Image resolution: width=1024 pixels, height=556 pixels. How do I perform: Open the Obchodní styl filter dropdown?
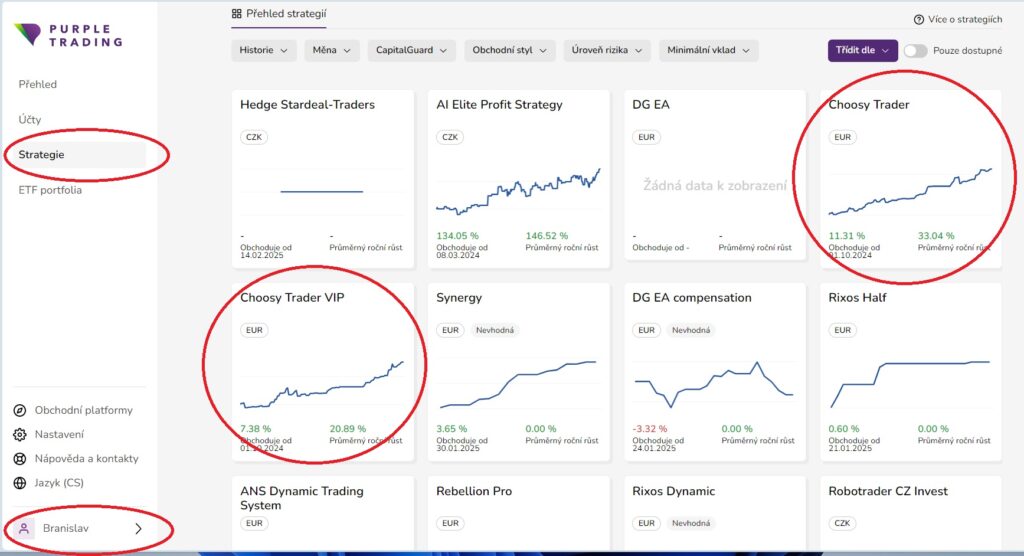pos(509,50)
